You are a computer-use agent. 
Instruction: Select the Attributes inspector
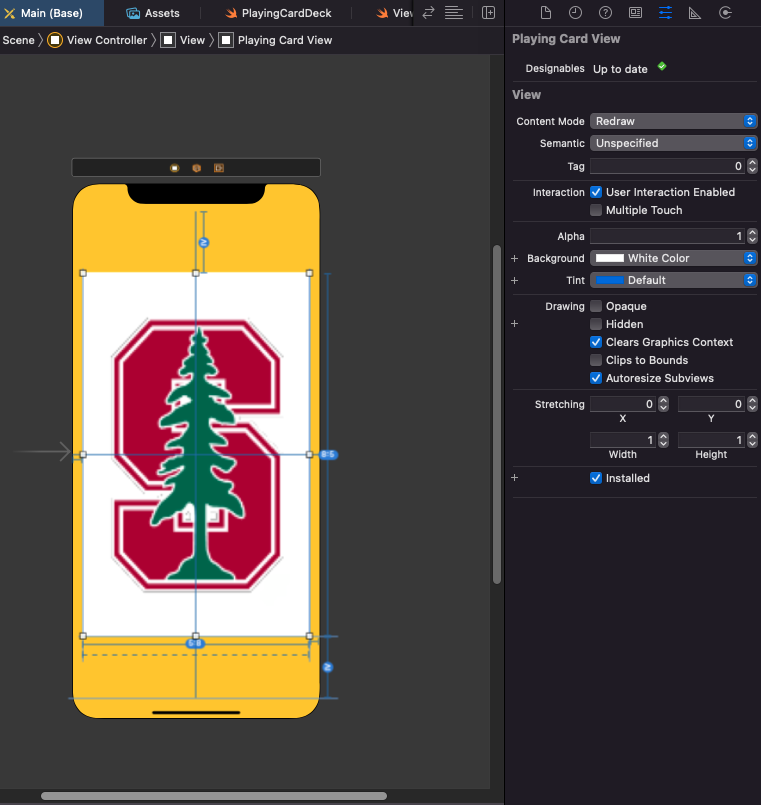coord(665,13)
